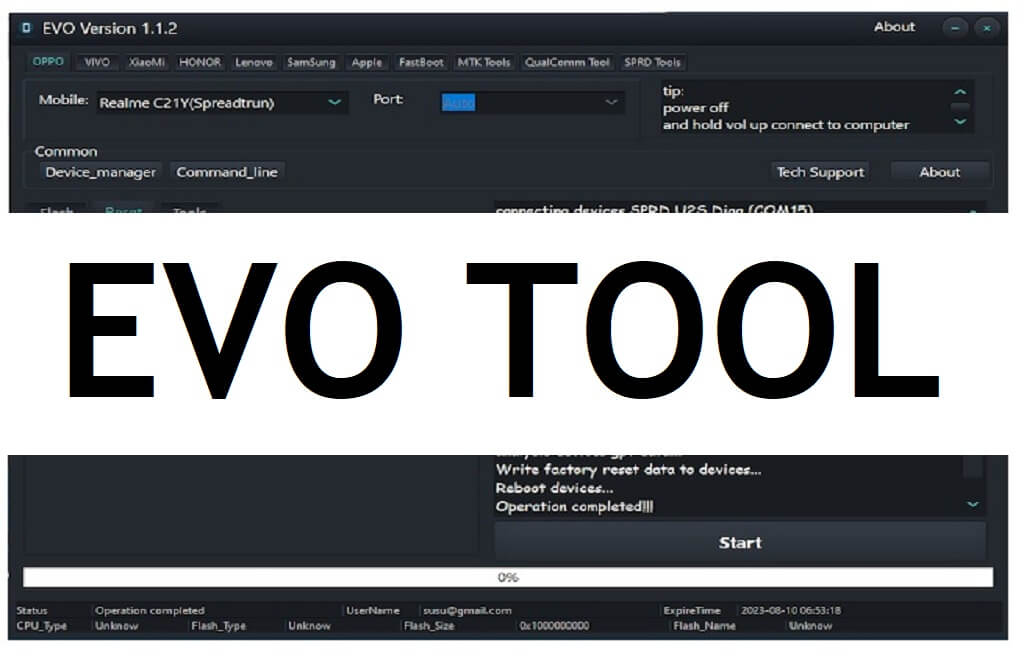Click the scroll-up chevron in tip panel
The image size is (1024, 660).
coord(960,90)
